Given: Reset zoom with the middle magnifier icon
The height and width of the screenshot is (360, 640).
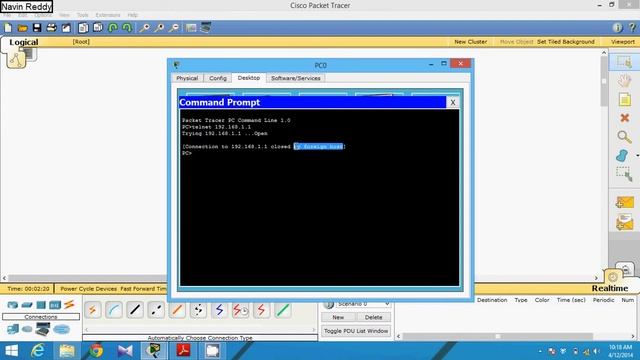Looking at the screenshot, I should (x=159, y=28).
